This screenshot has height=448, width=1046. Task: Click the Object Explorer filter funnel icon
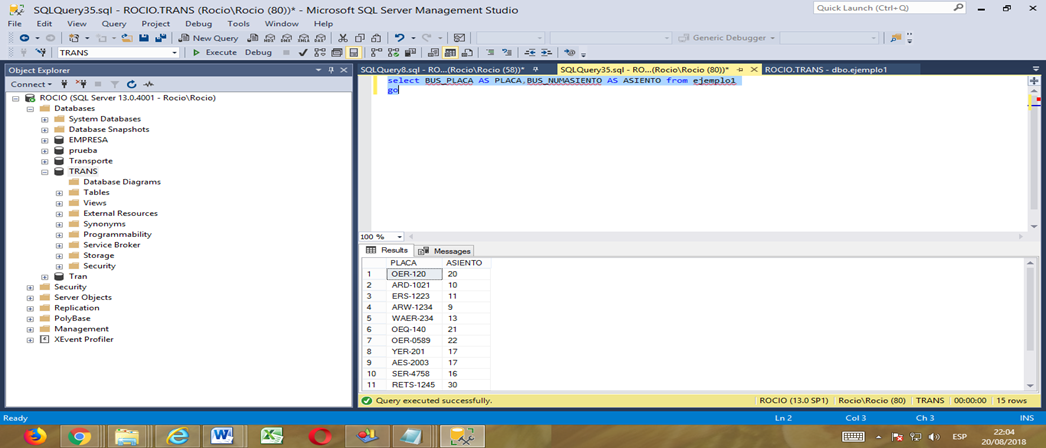click(115, 84)
